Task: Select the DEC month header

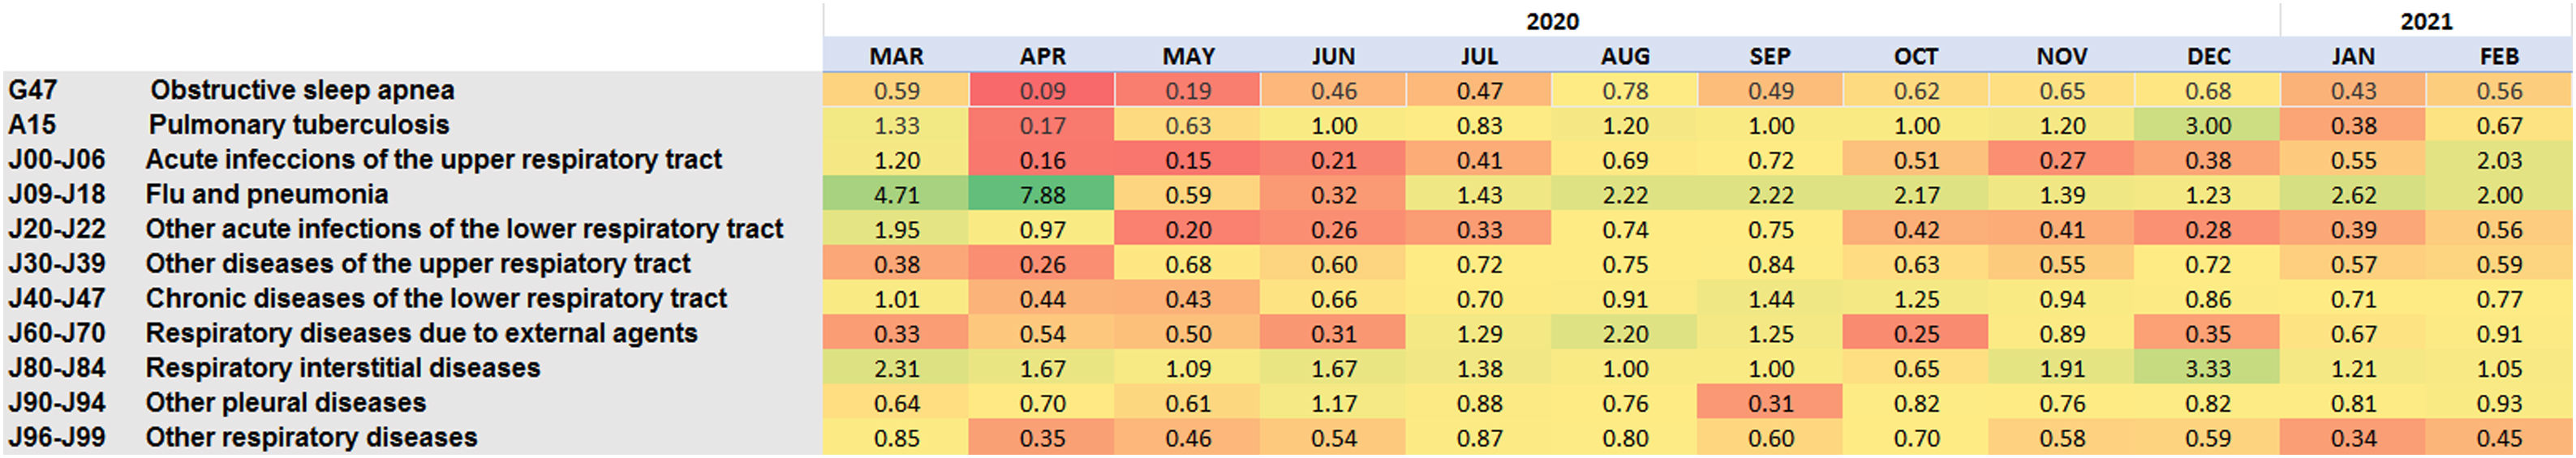Action: tap(2208, 56)
